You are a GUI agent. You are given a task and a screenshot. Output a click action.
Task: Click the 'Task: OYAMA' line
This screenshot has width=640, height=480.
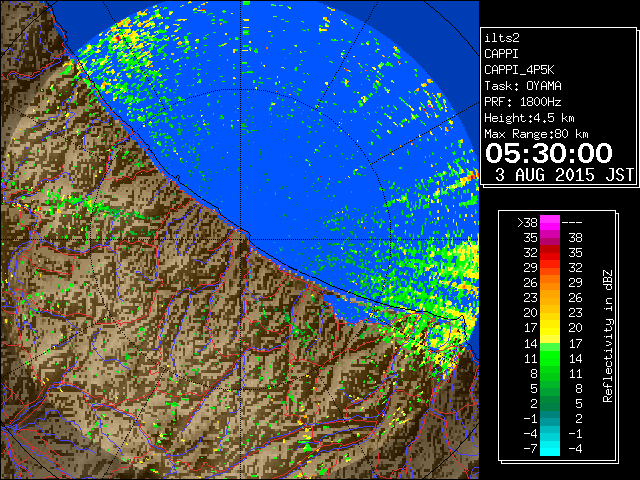(523, 86)
